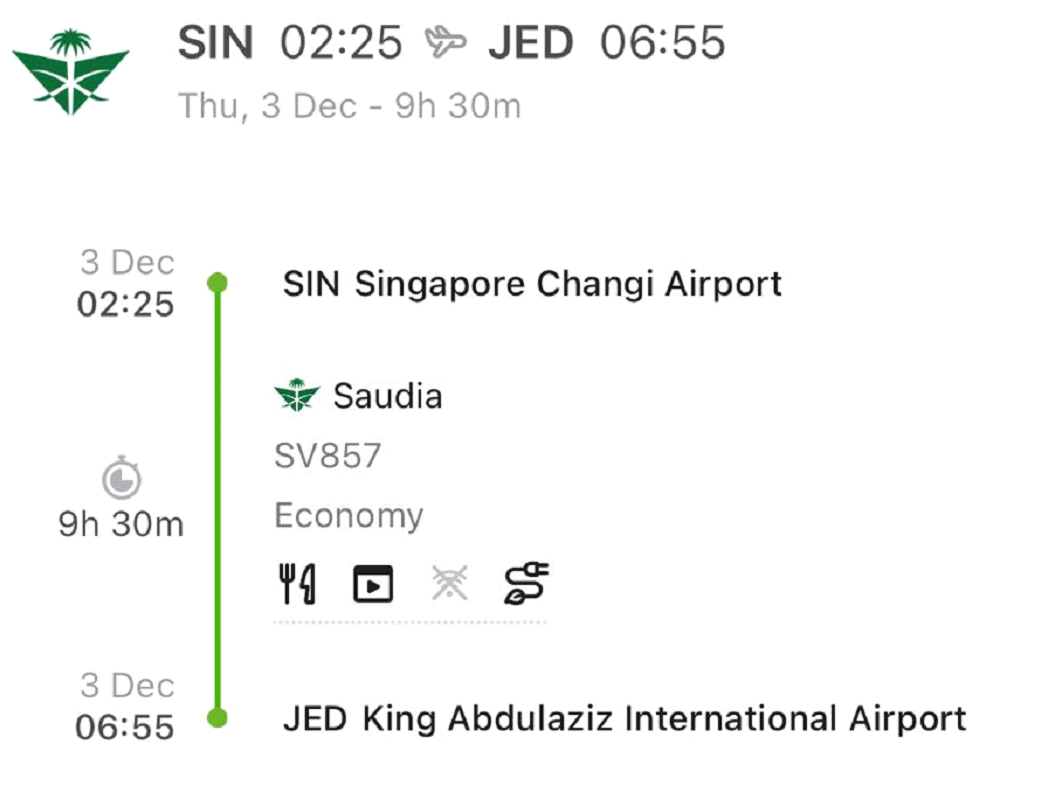Click the JED arrival code in header
The width and height of the screenshot is (1041, 787).
pos(531,43)
